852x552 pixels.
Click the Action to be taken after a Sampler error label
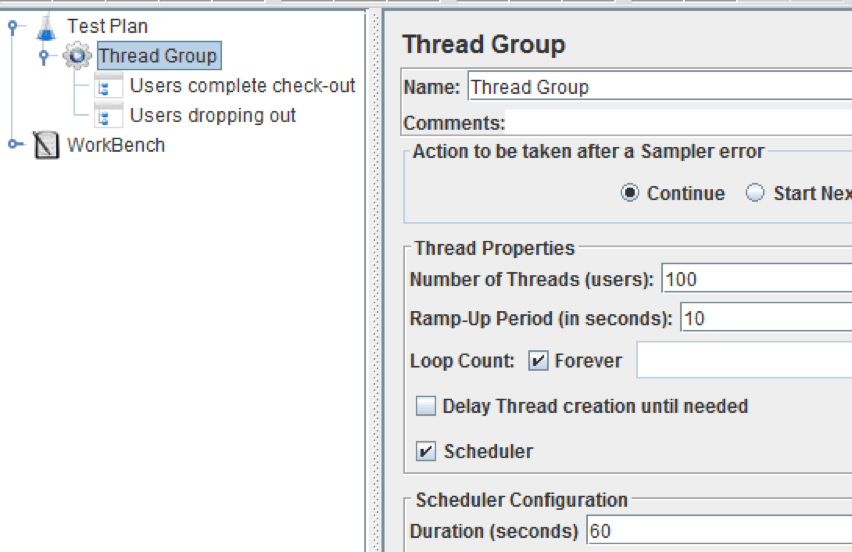pyautogui.click(x=588, y=152)
